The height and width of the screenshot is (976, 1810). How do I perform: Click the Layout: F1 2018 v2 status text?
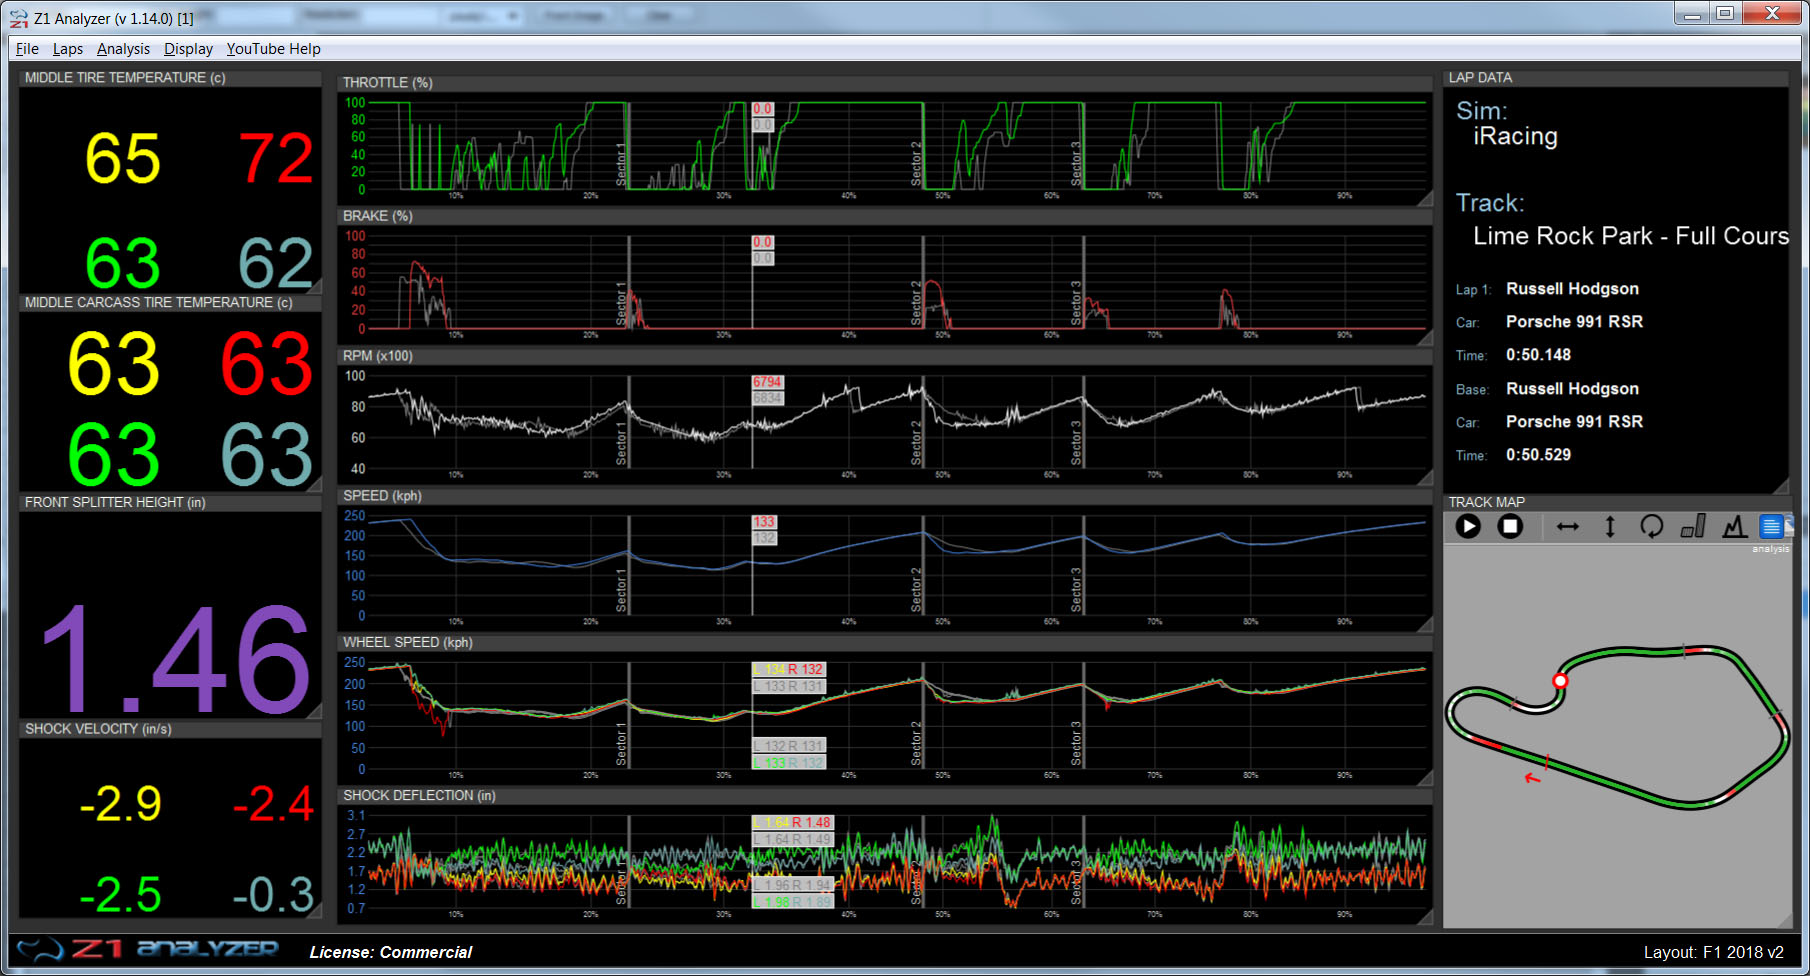pos(1713,952)
